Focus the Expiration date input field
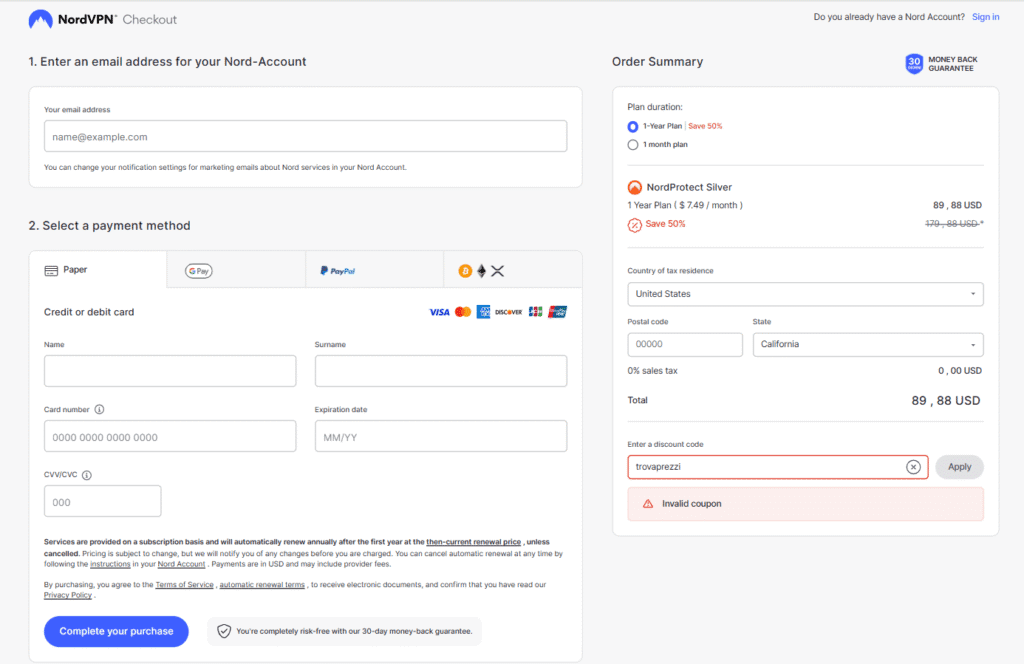The width and height of the screenshot is (1024, 664). coord(441,436)
